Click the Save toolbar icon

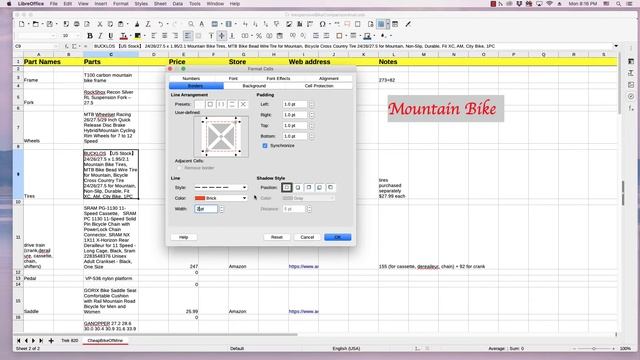49,24
